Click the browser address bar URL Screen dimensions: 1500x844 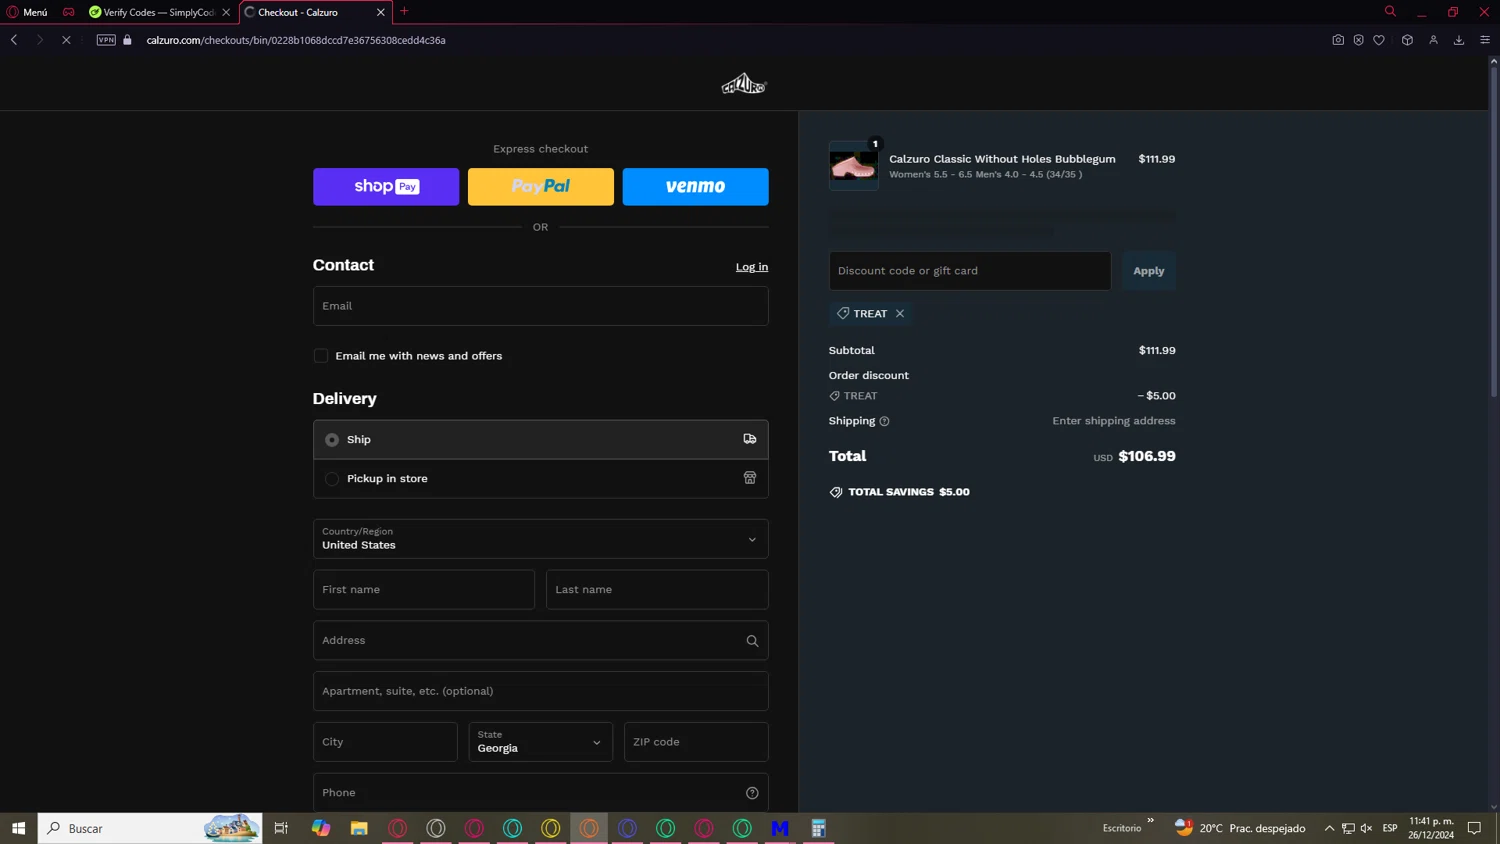(x=296, y=40)
